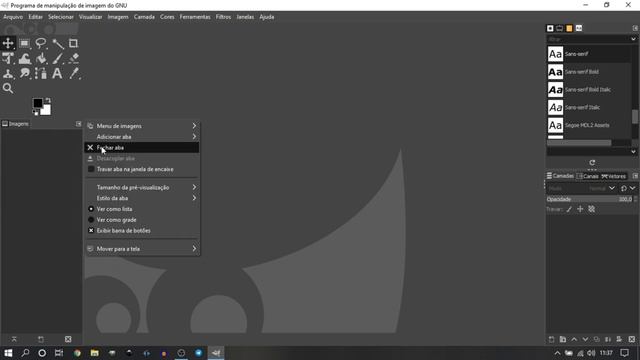Toggle Exibir barra de botões checkbox
This screenshot has height=360, width=640.
tap(142, 231)
